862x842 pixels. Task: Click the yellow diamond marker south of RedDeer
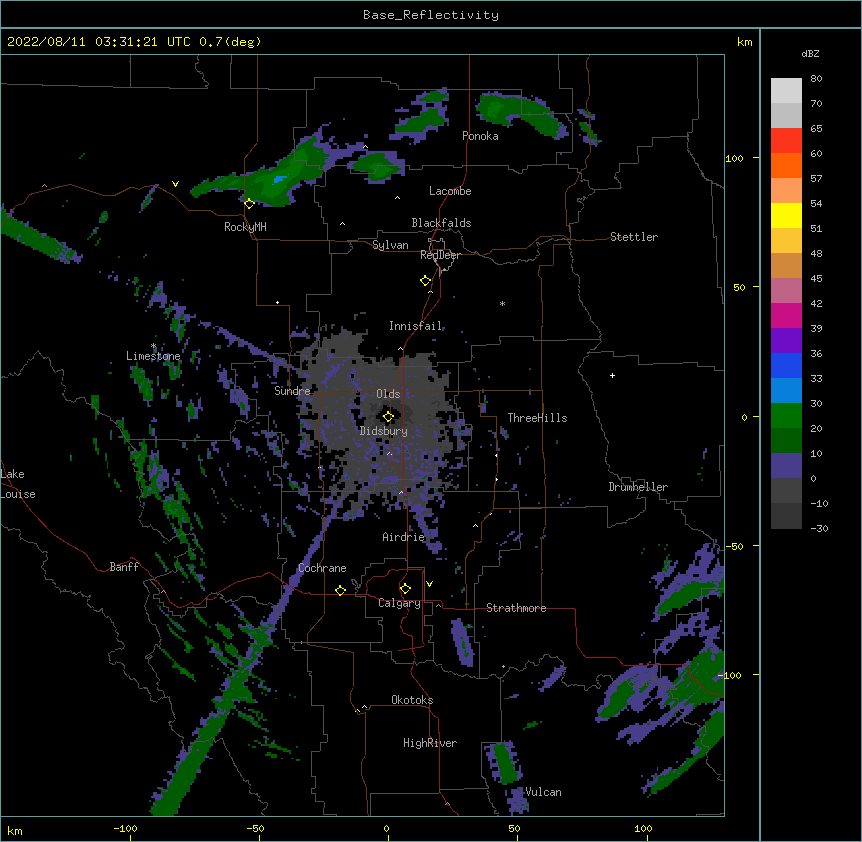tap(426, 281)
